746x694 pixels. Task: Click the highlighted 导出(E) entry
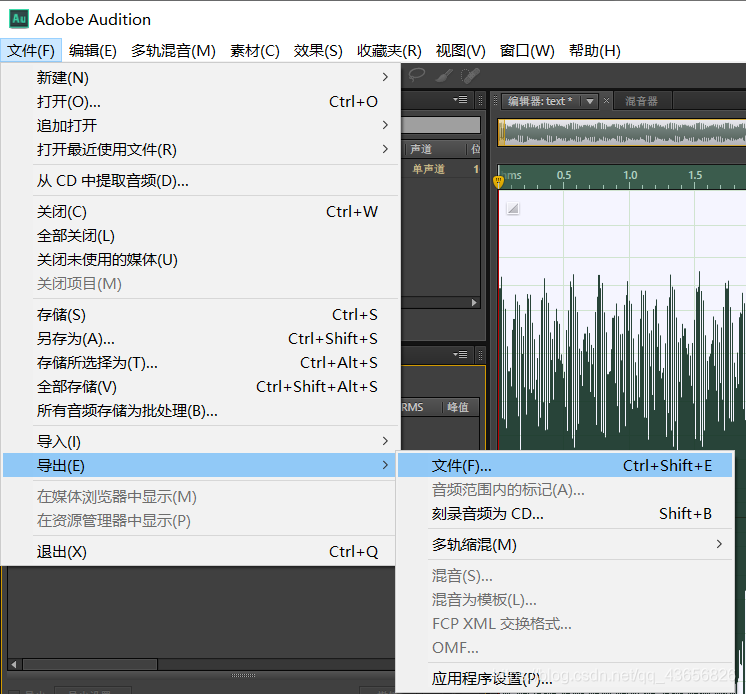pyautogui.click(x=200, y=465)
